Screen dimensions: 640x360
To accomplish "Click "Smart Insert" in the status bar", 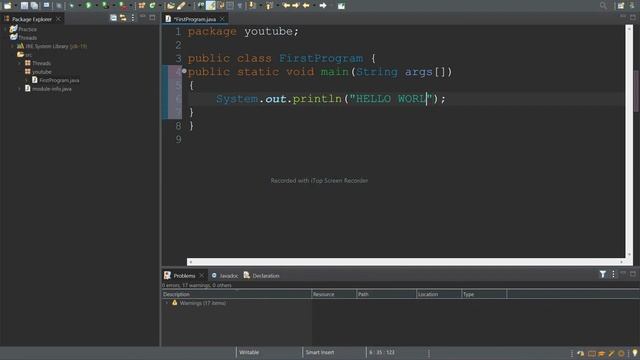I will [x=320, y=352].
